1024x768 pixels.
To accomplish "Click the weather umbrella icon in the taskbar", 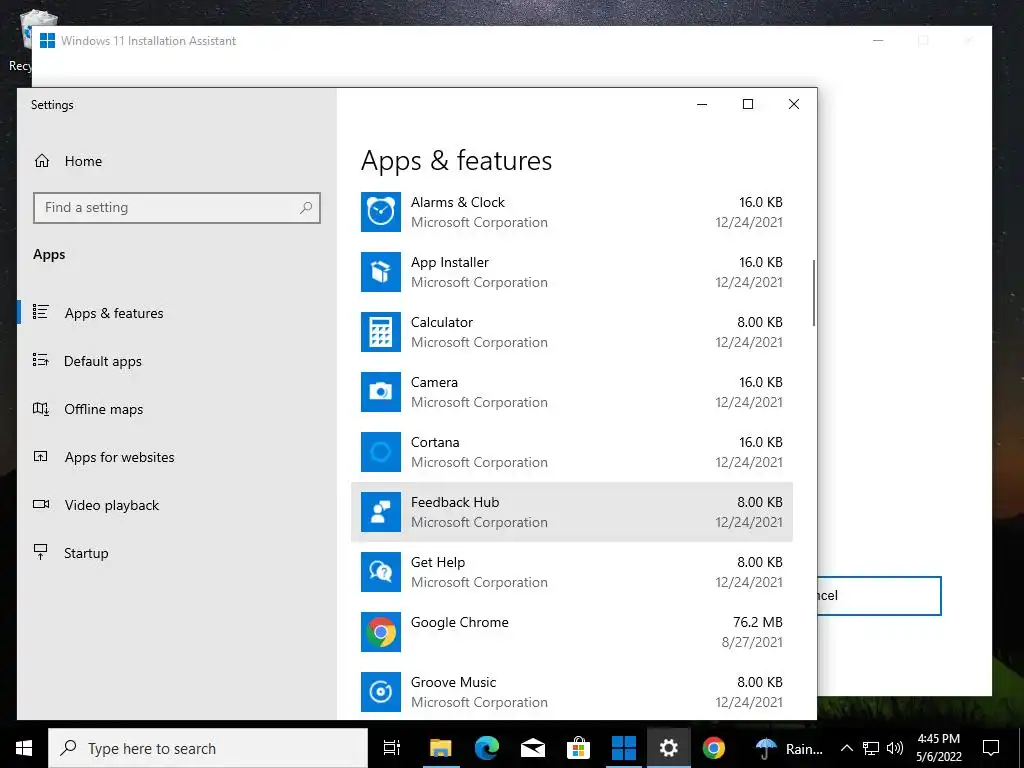I will (766, 748).
